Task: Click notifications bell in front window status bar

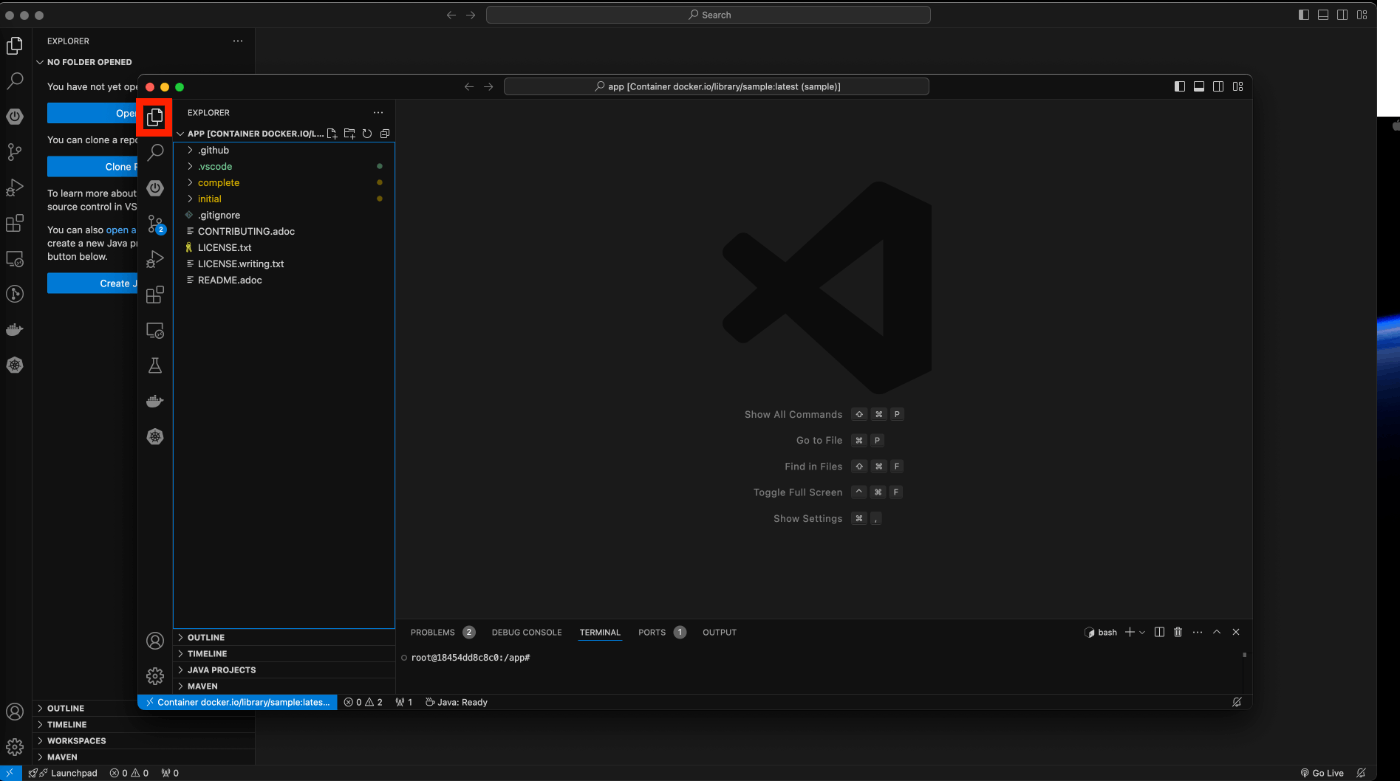Action: click(1237, 702)
